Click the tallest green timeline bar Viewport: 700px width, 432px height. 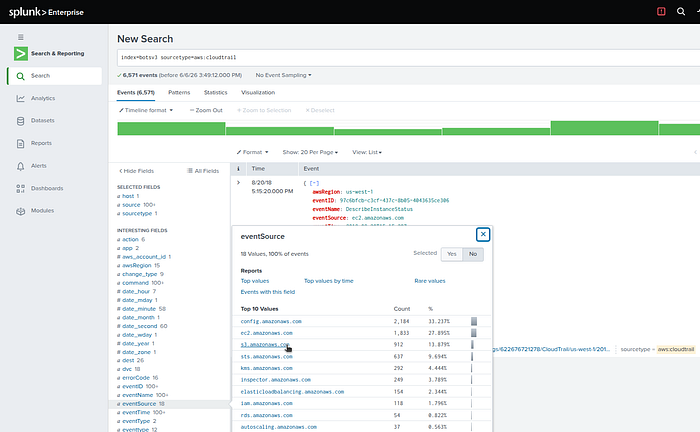coord(604,128)
